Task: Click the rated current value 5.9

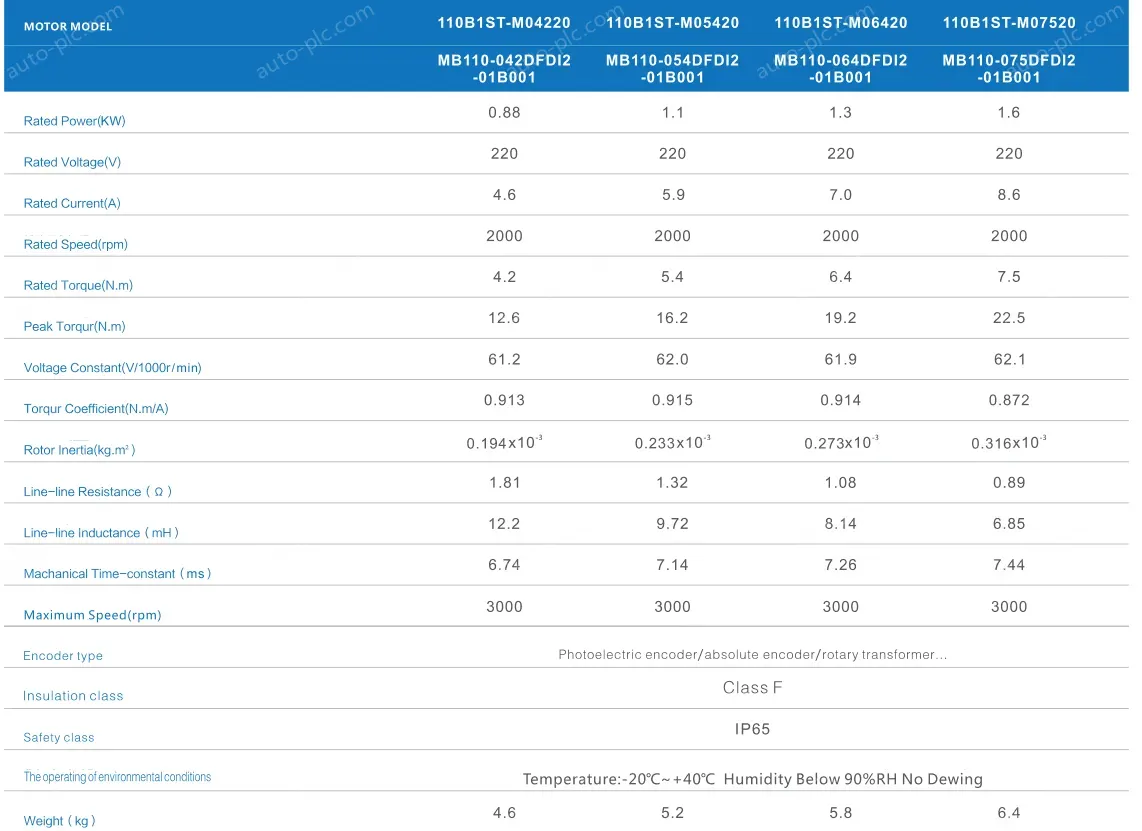Action: pyautogui.click(x=672, y=195)
